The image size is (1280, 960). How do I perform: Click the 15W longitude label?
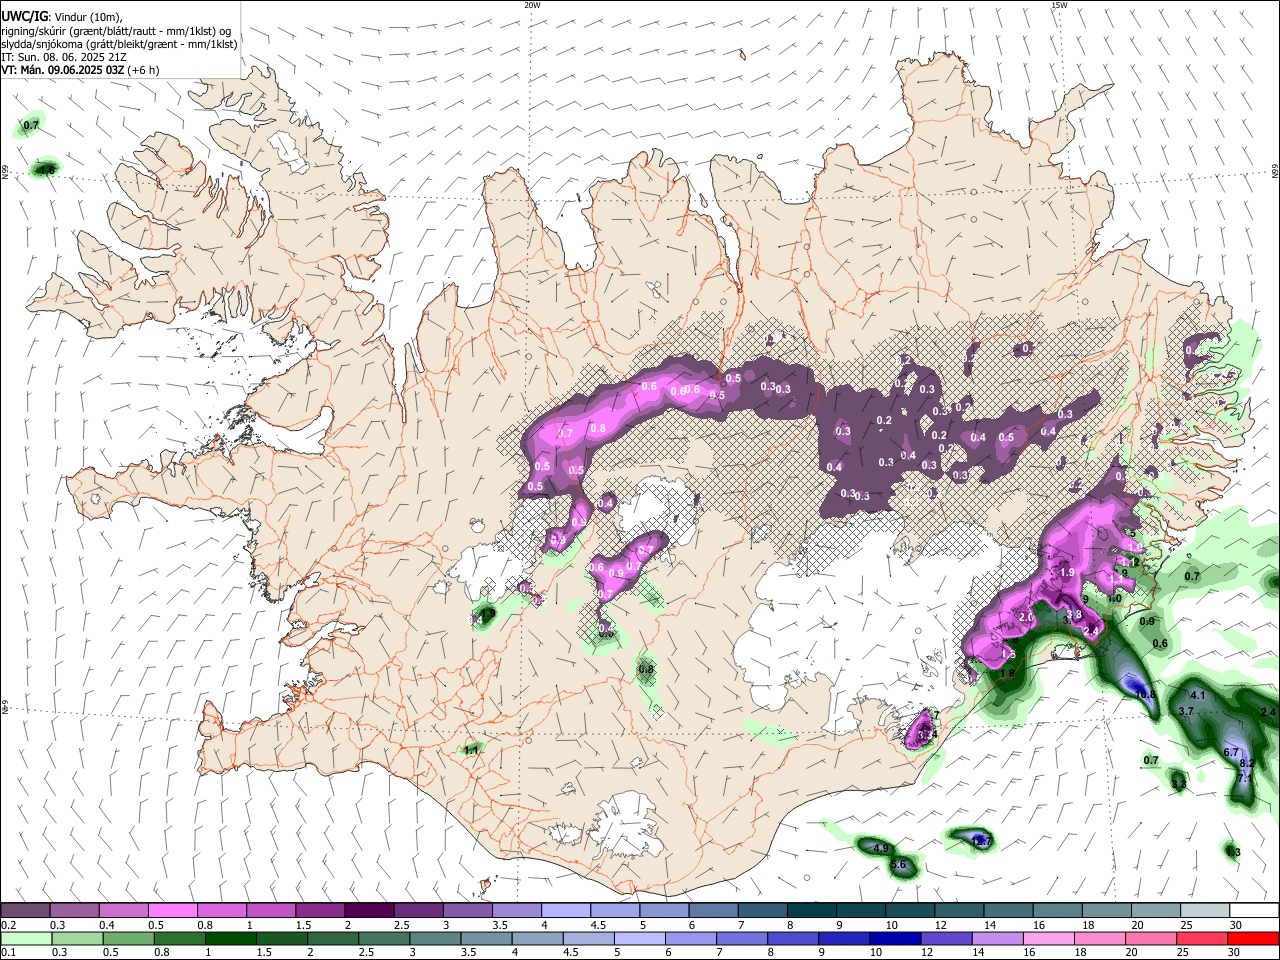pyautogui.click(x=1059, y=5)
